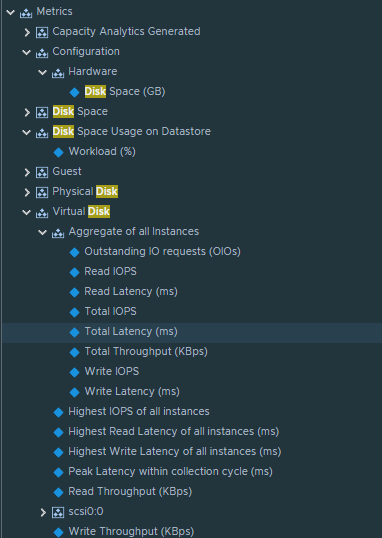This screenshot has height=538, width=382.
Task: Select Highest Write Latency of all instances
Action: pyautogui.click(x=175, y=452)
